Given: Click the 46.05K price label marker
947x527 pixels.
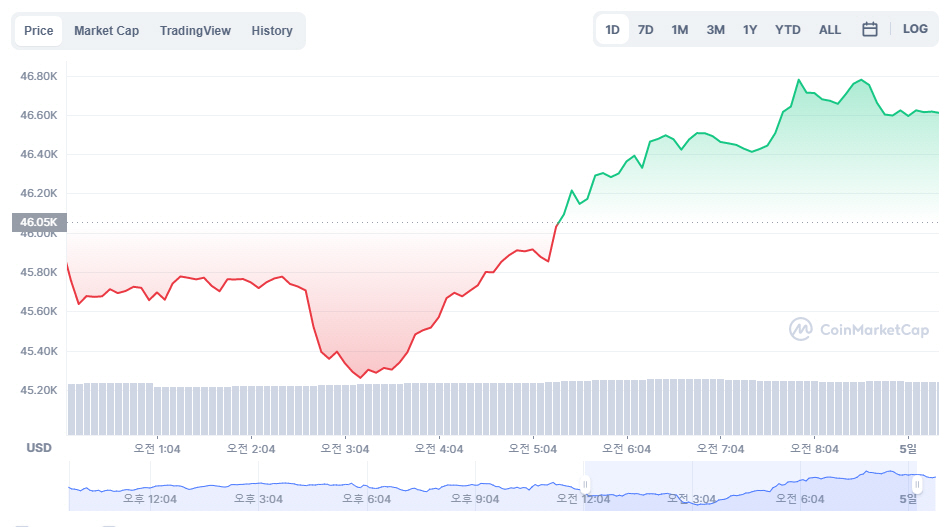Looking at the screenshot, I should coord(39,222).
